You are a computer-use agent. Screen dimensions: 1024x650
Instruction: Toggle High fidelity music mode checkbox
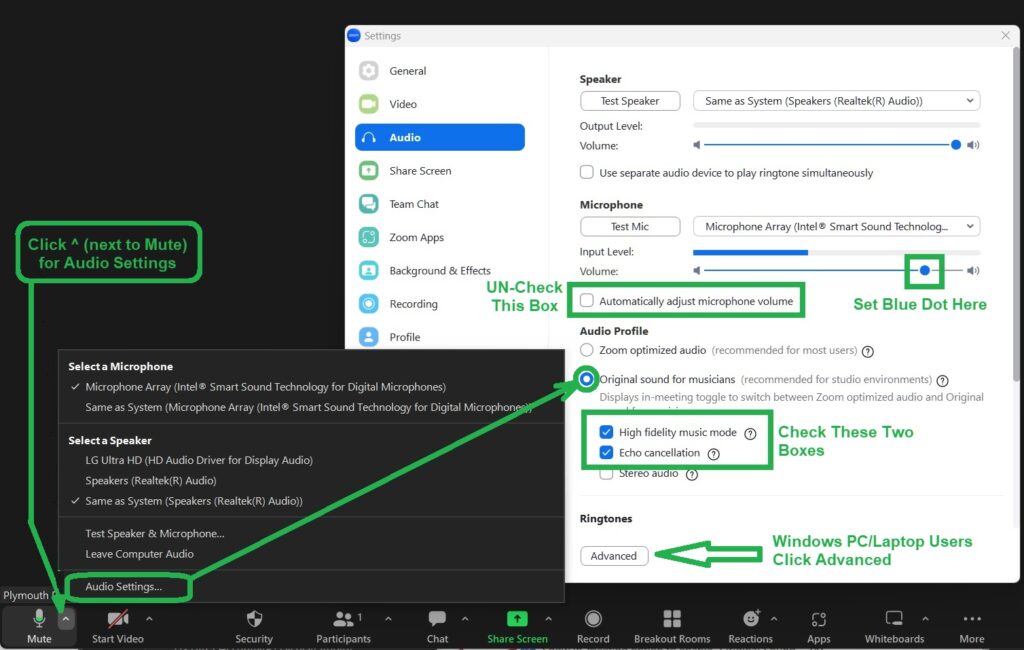coord(606,432)
